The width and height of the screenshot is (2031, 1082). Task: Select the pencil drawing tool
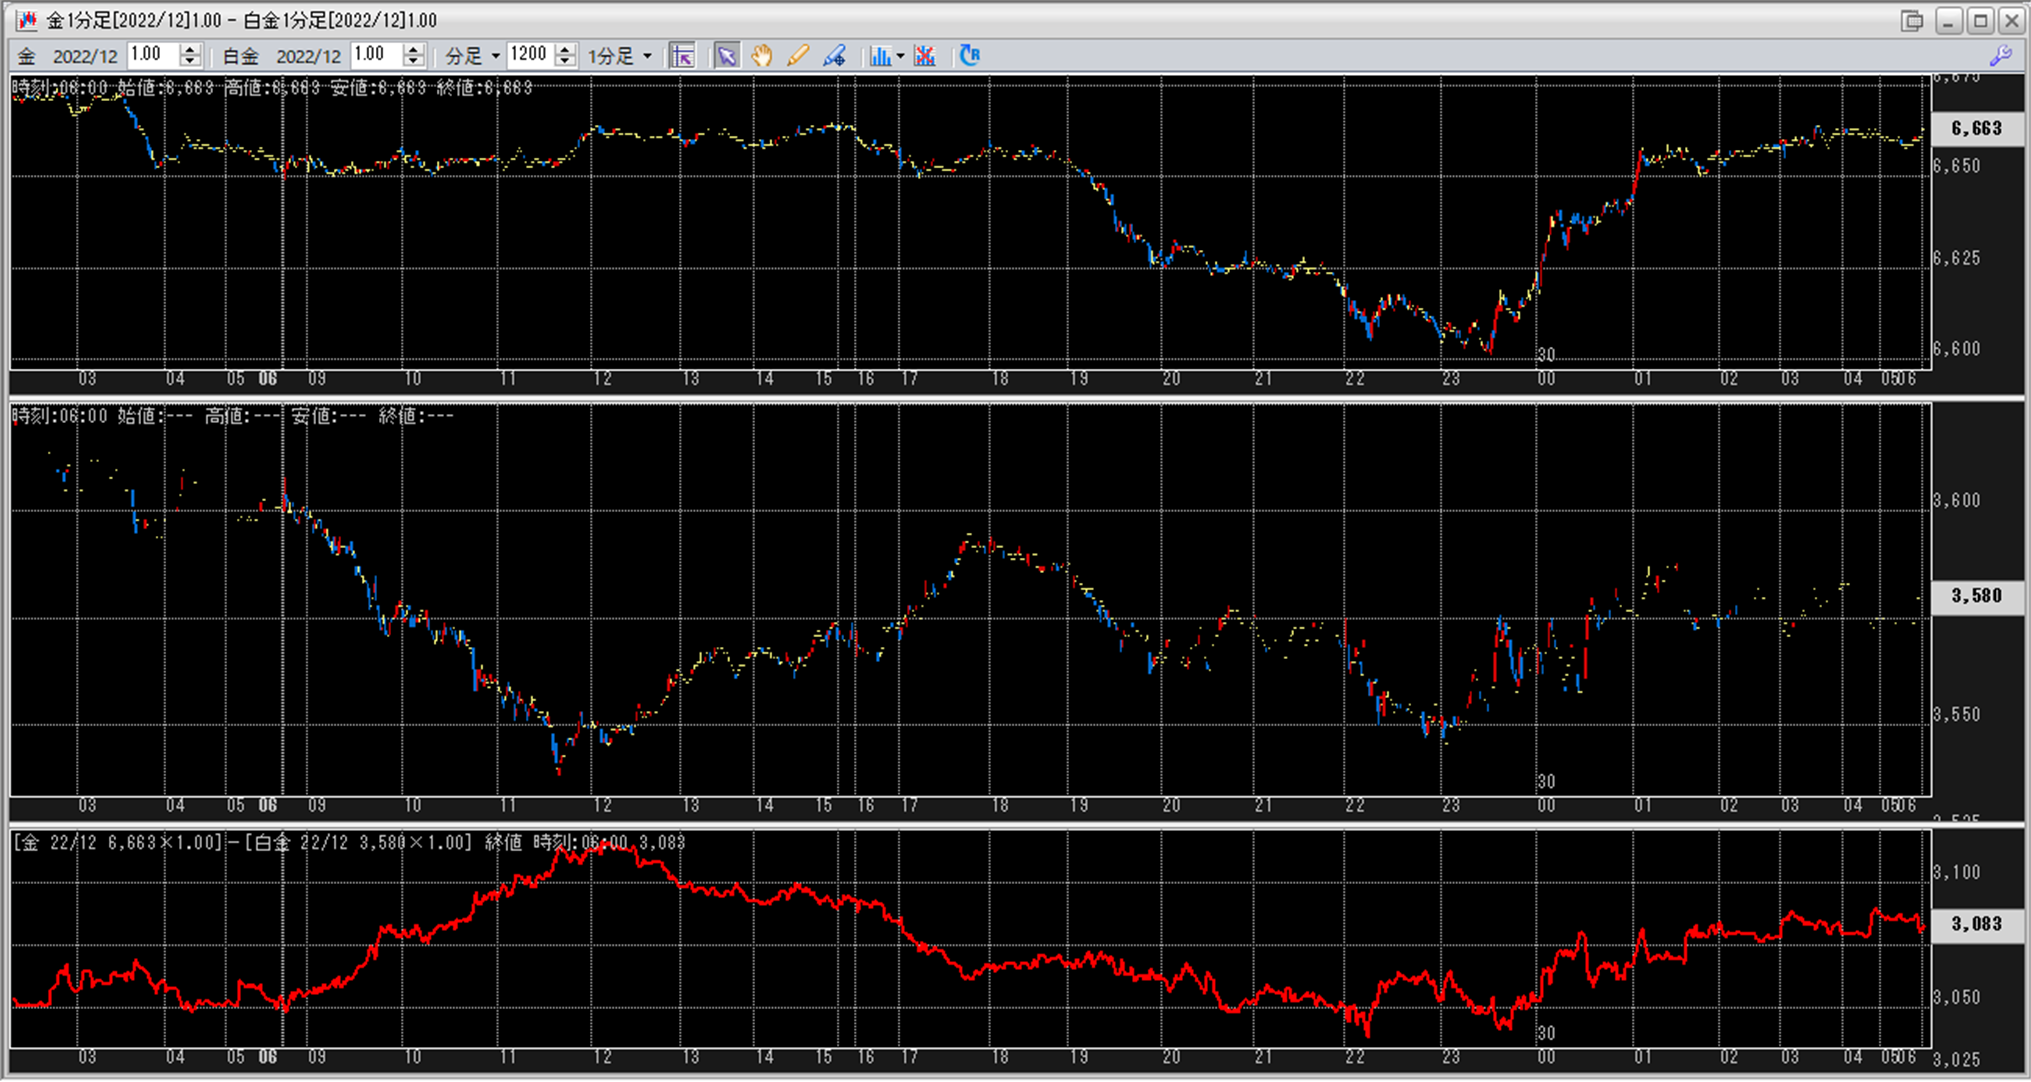click(797, 56)
